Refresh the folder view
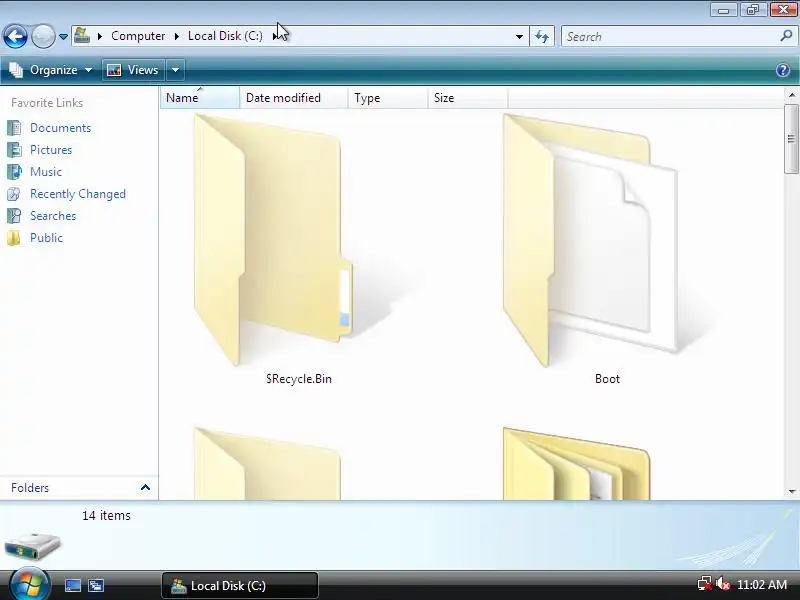The image size is (800, 600). click(x=542, y=36)
